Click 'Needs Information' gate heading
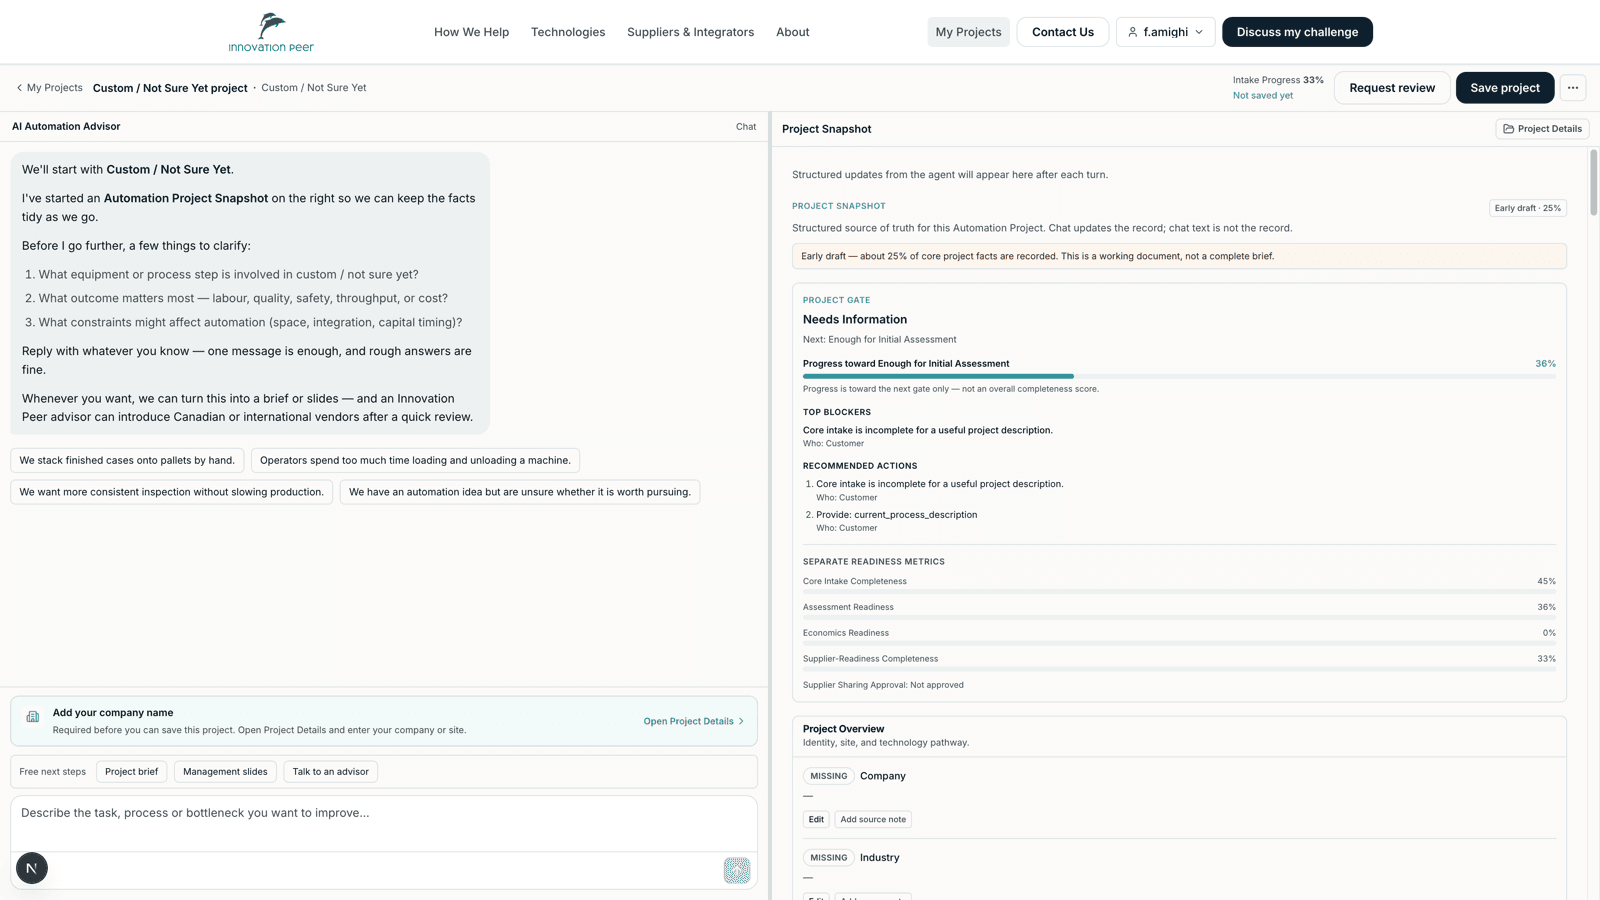1600x900 pixels. coord(855,320)
